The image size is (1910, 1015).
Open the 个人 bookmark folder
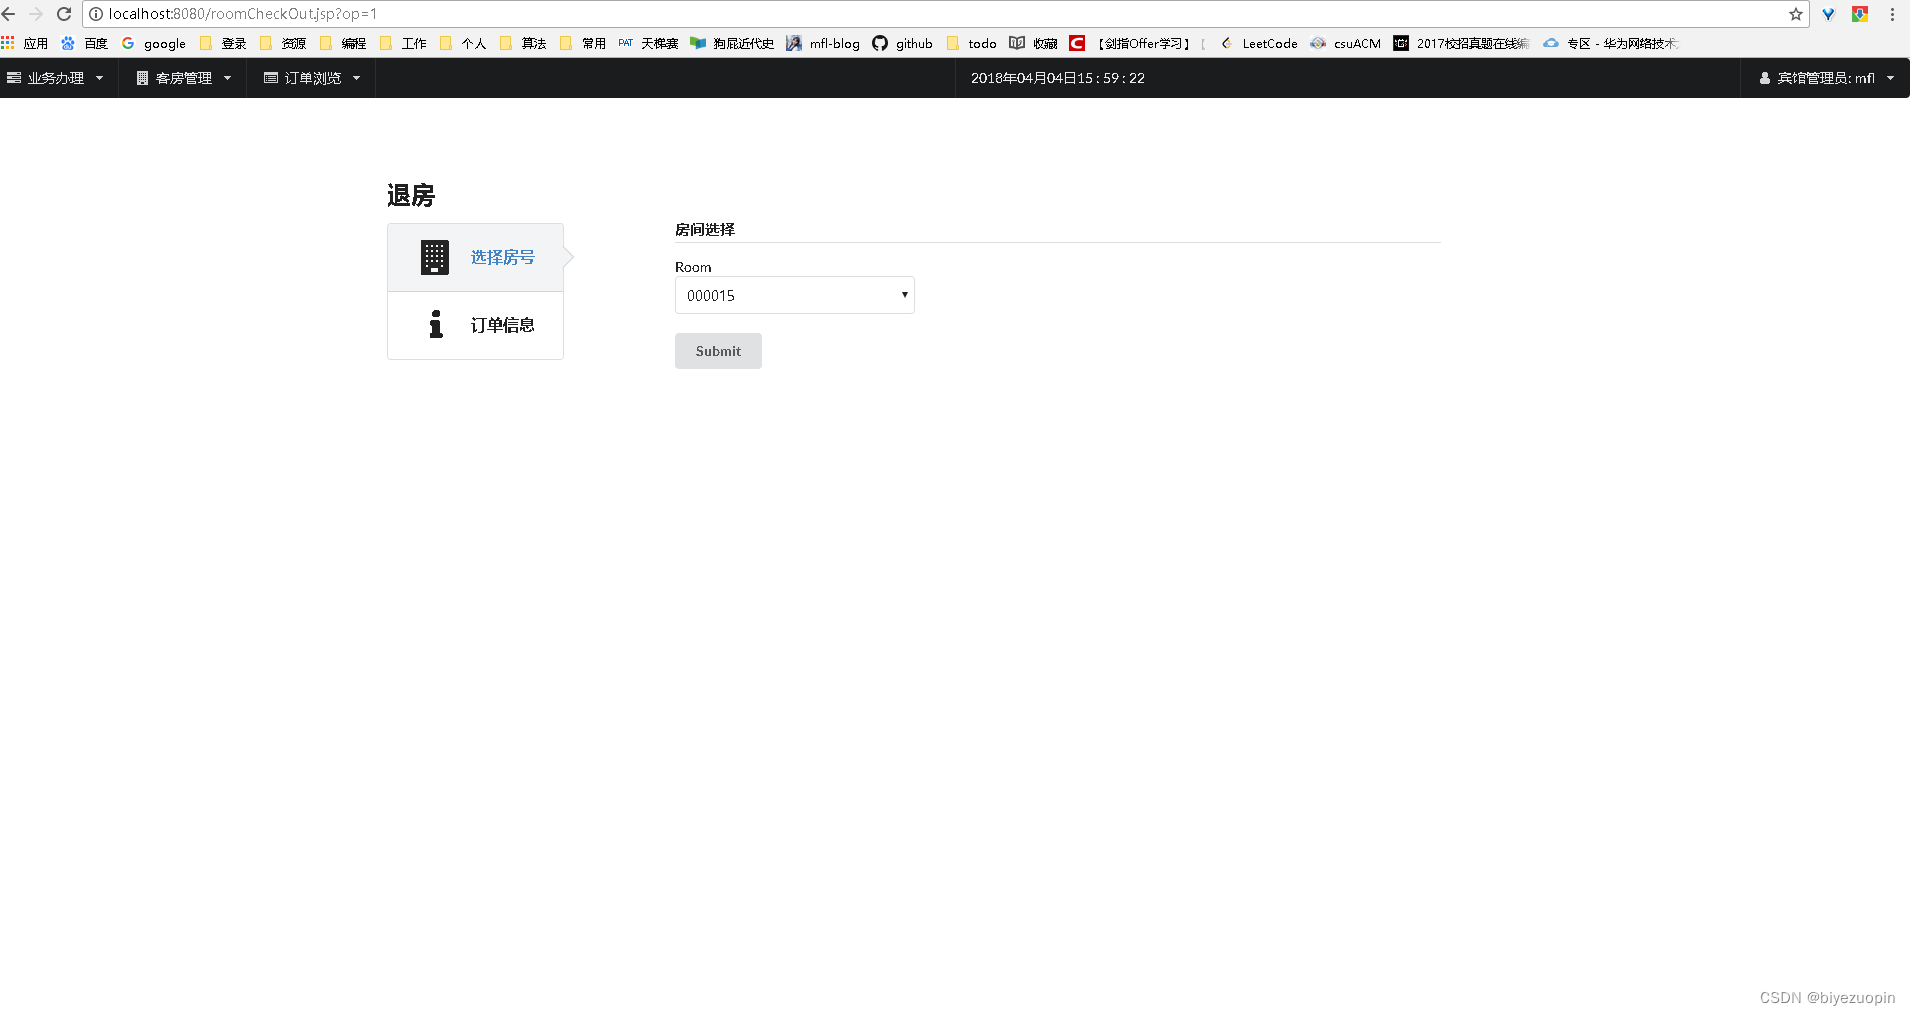[x=463, y=43]
